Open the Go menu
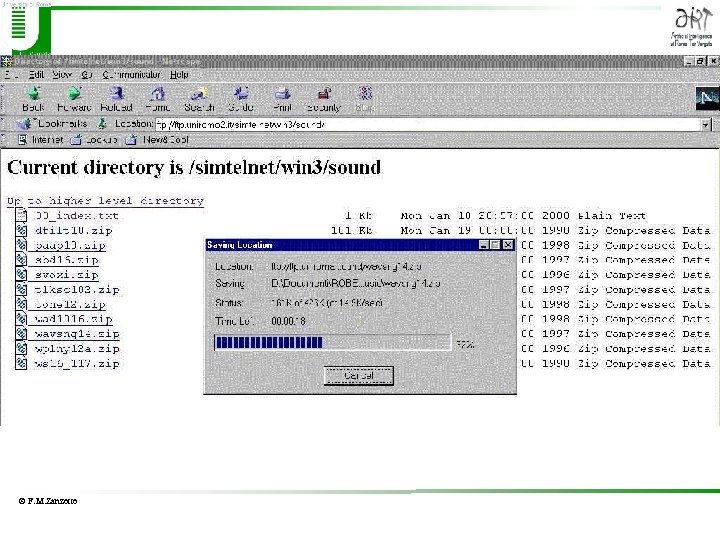Image resolution: width=720 pixels, height=540 pixels. [x=87, y=74]
